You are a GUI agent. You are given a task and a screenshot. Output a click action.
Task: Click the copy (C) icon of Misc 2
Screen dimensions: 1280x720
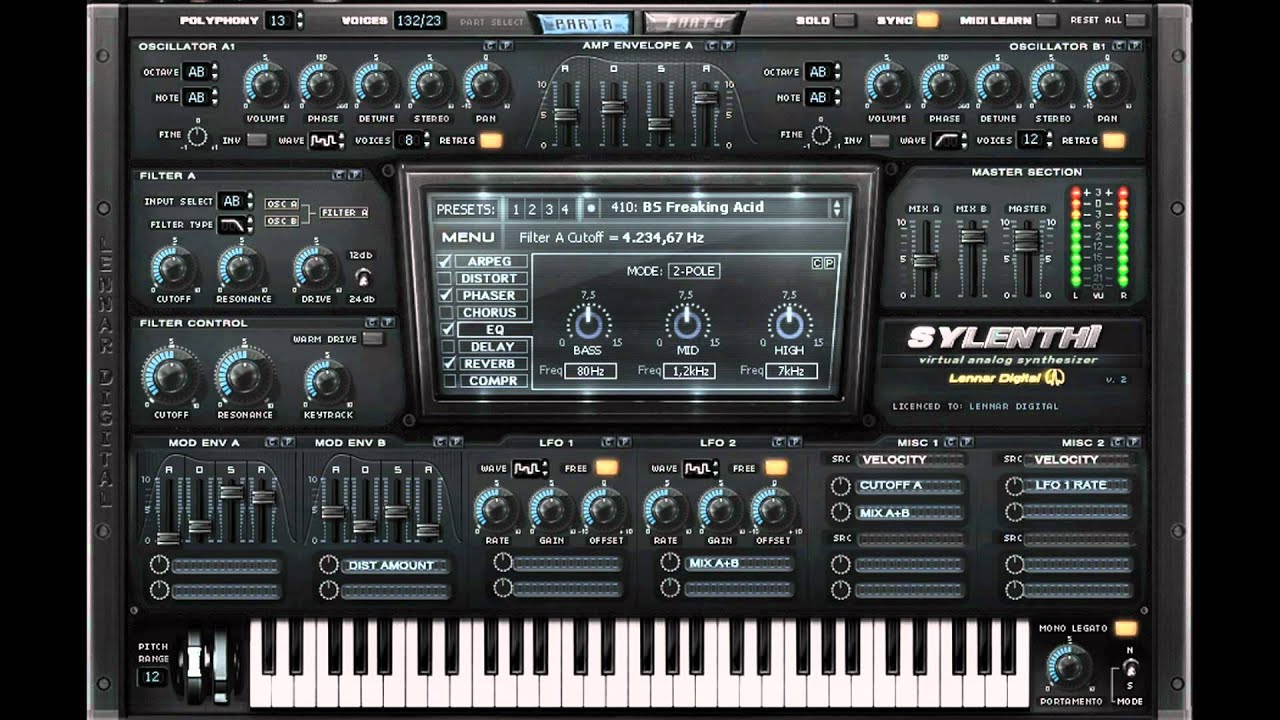(1118, 442)
